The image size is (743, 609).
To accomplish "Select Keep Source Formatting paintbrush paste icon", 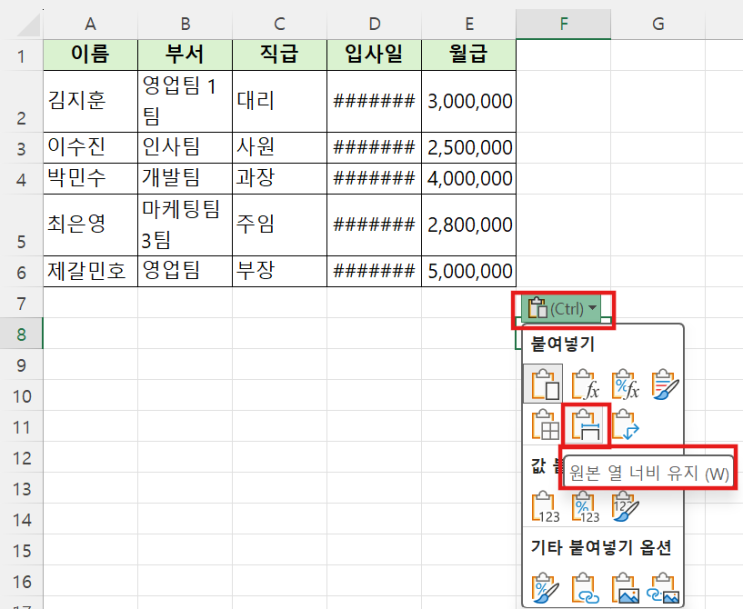I will [x=665, y=384].
